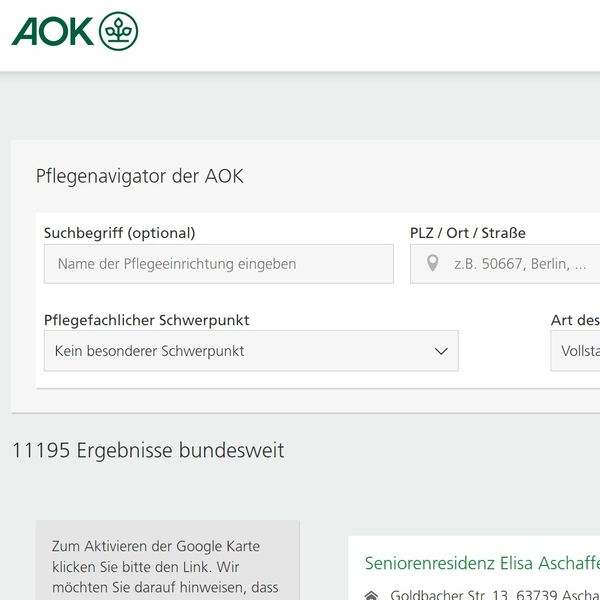Click the chevron arrow of Schwerpunkt dropdown
The height and width of the screenshot is (600, 600).
(441, 351)
